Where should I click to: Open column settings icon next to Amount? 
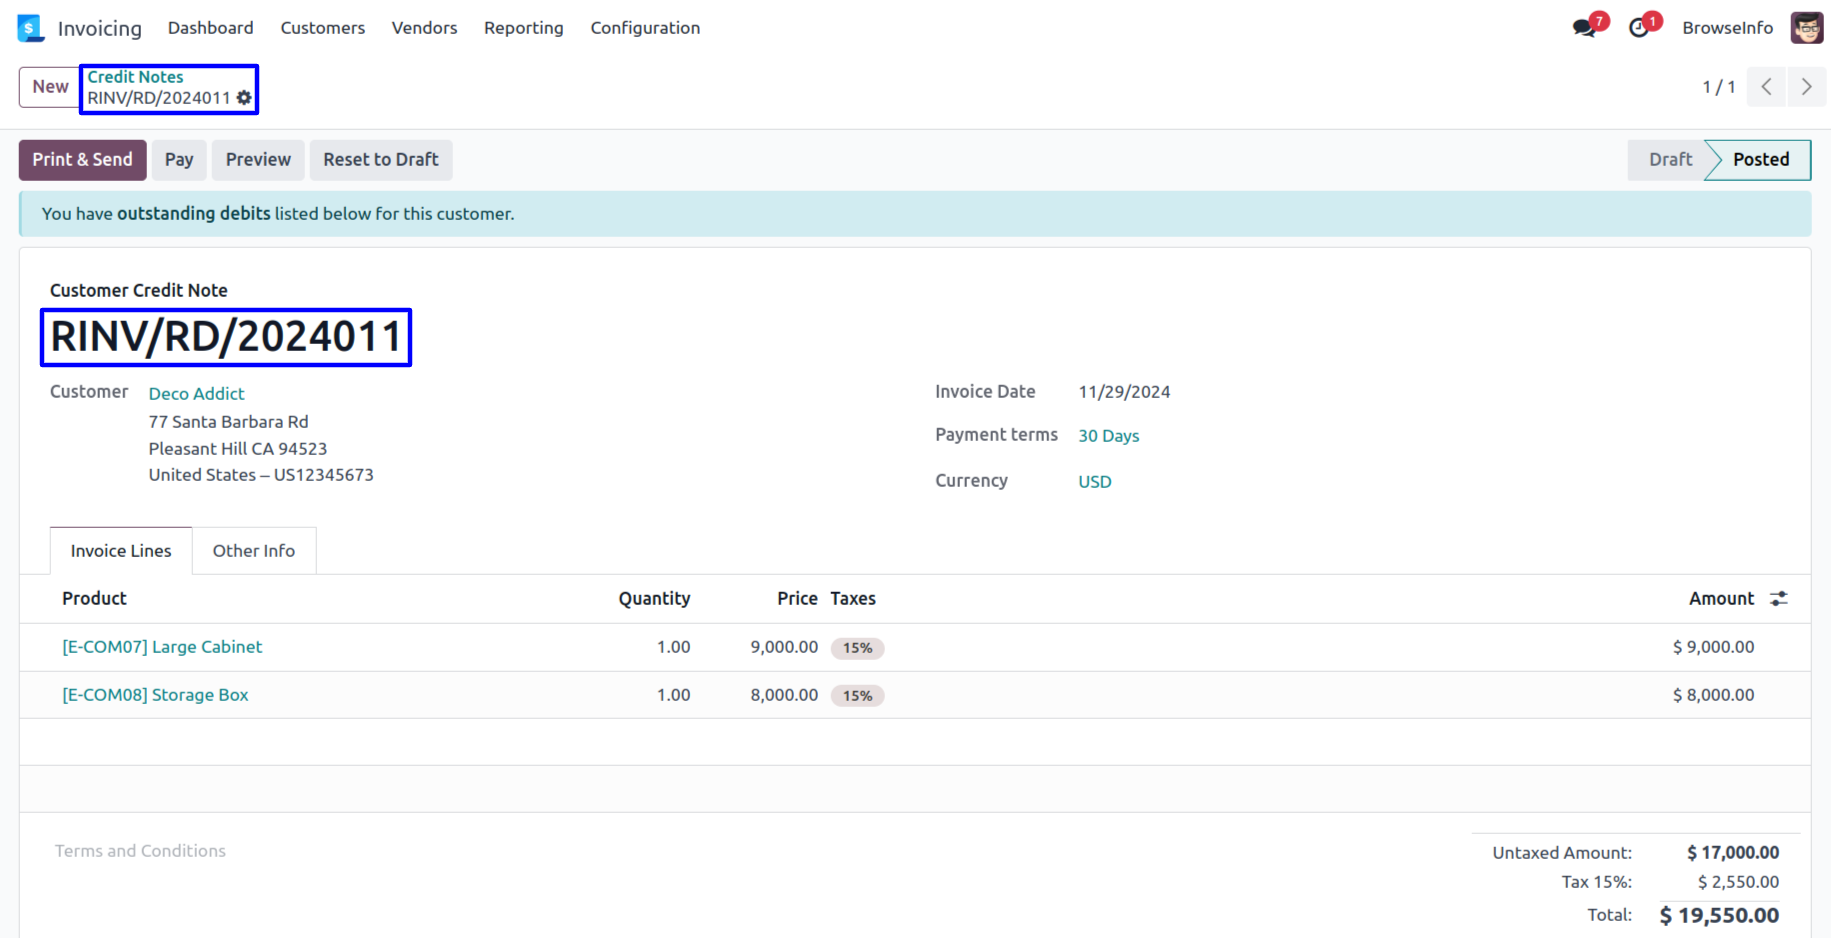point(1778,599)
